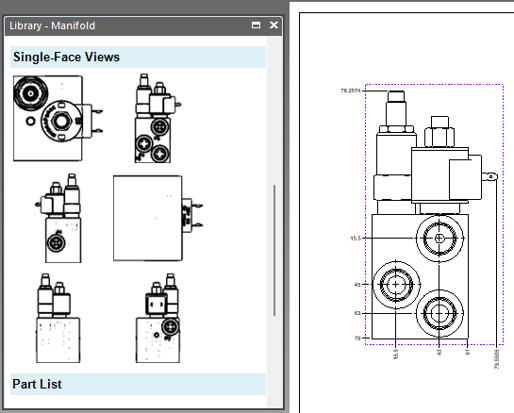Click the 45 dimension at left

tap(357, 285)
